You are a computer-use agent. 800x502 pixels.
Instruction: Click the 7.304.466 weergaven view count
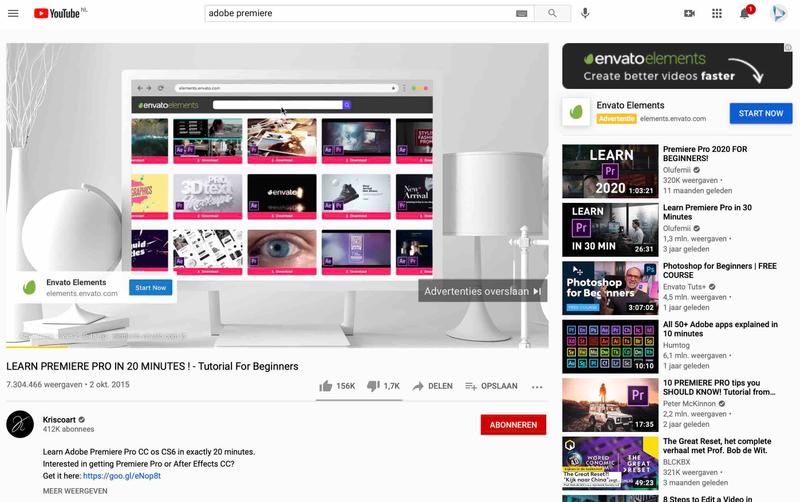44,385
